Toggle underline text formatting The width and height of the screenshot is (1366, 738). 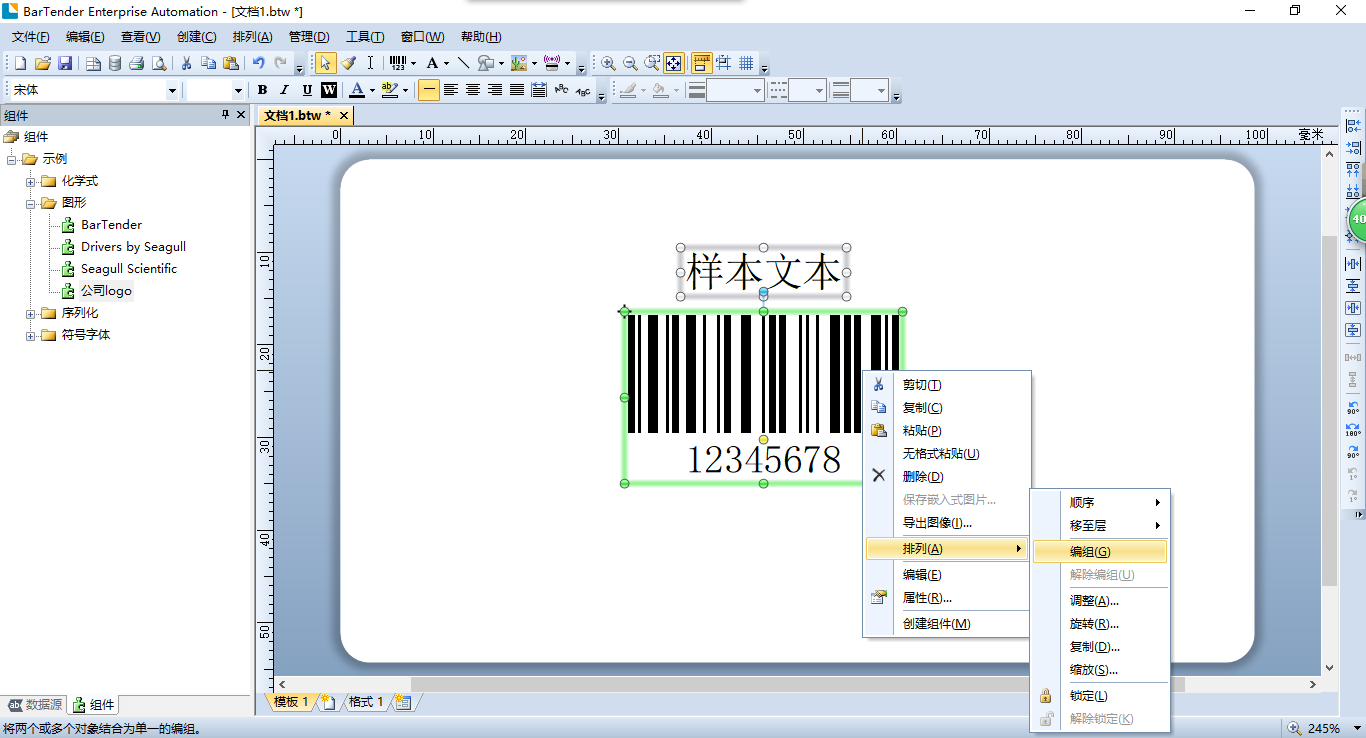pos(306,90)
